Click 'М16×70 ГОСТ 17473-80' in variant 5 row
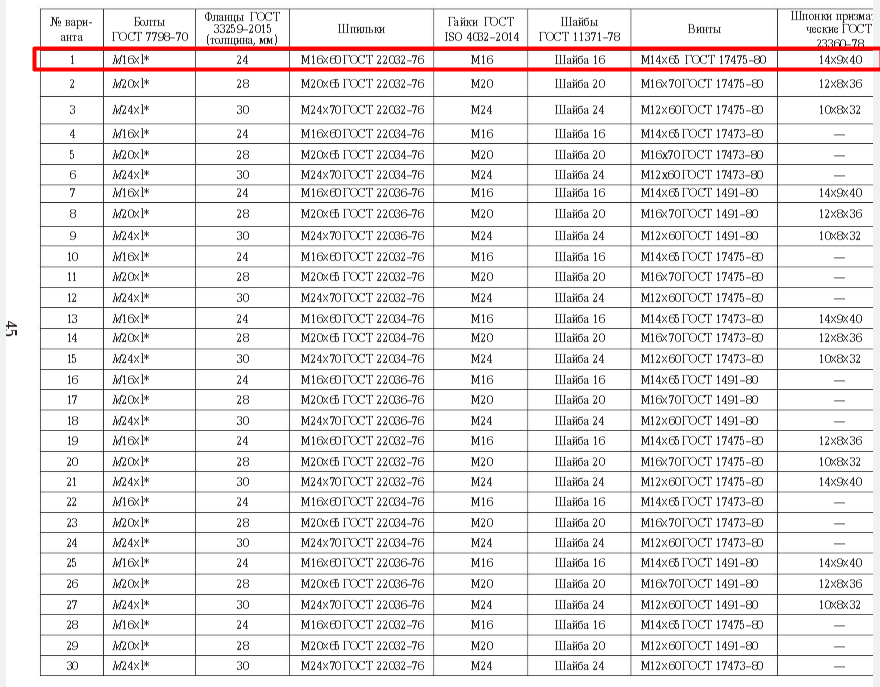The height and width of the screenshot is (687, 880). coord(702,154)
